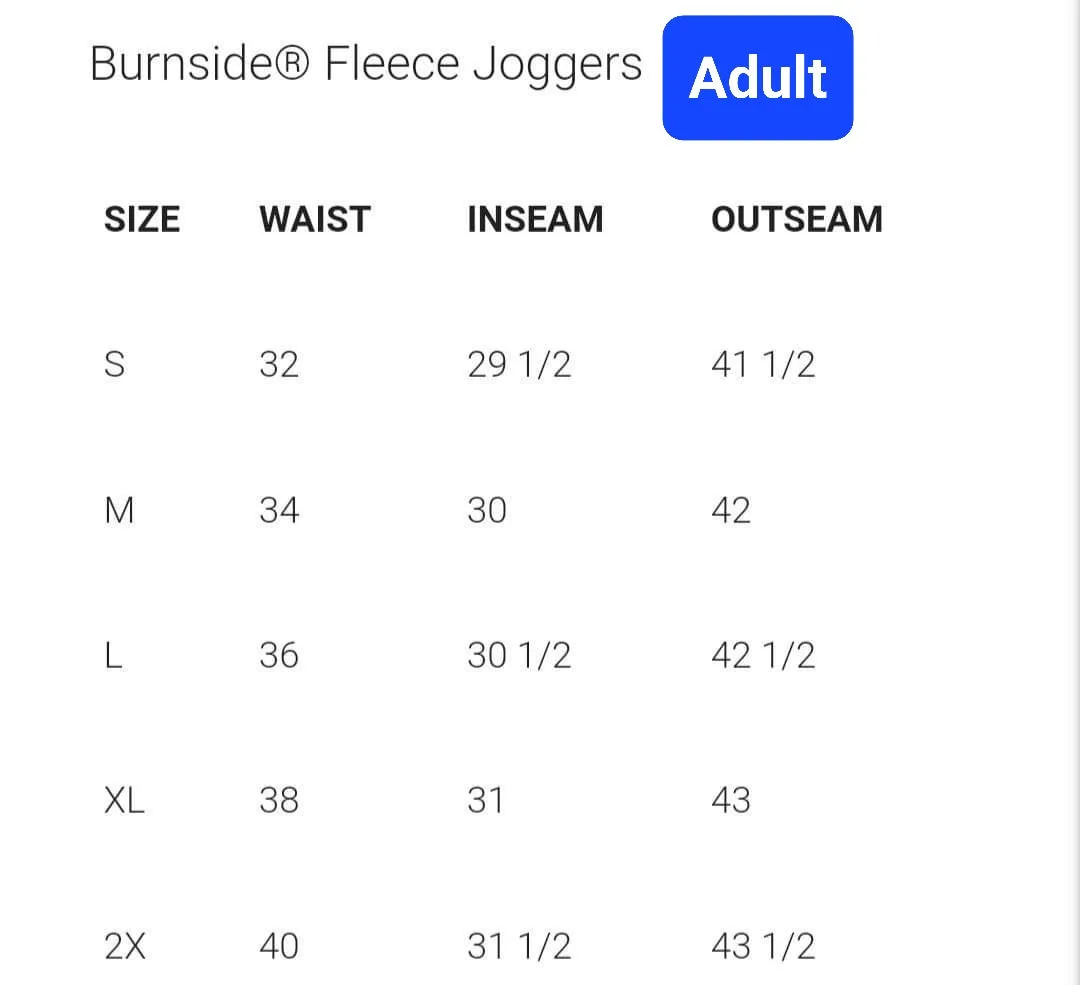Select the size M row label
1080x985 pixels.
pyautogui.click(x=119, y=510)
